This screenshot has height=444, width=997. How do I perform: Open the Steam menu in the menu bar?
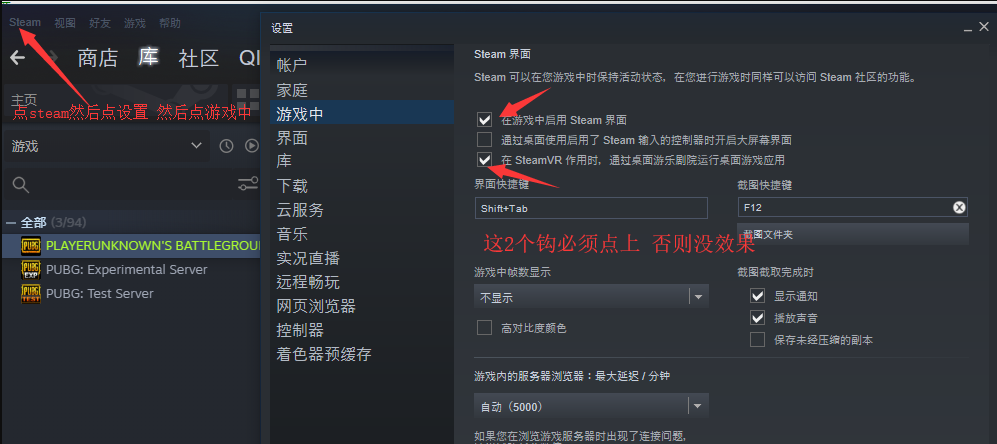tap(25, 22)
